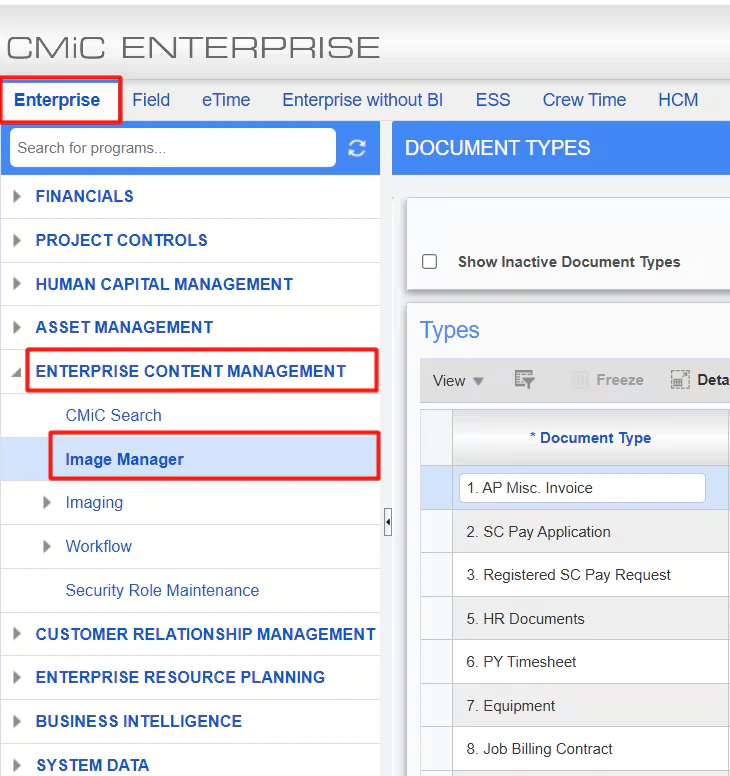
Task: Click the Document Type column header
Action: click(590, 438)
